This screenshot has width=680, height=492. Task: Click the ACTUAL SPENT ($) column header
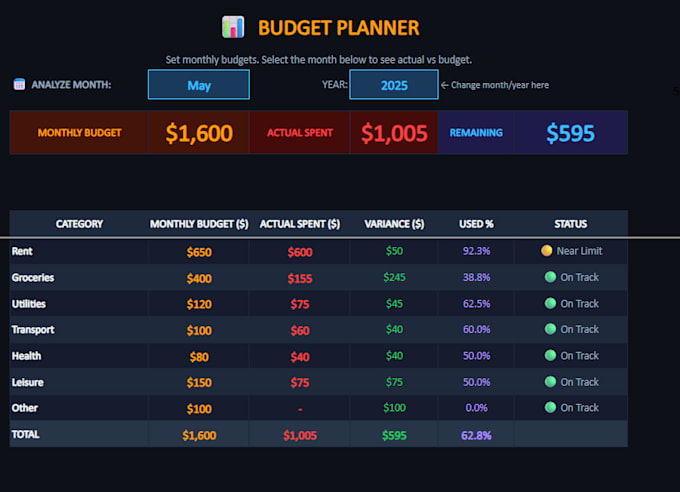point(300,224)
